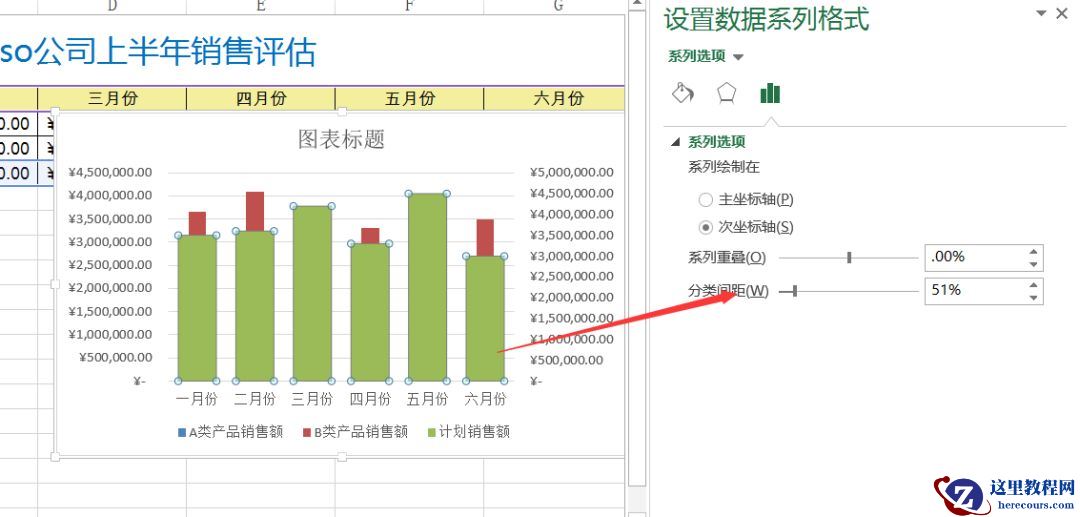This screenshot has height=517, width=1080.
Task: Increase 系列重叠 value with up spinner arrow
Action: 1033,251
